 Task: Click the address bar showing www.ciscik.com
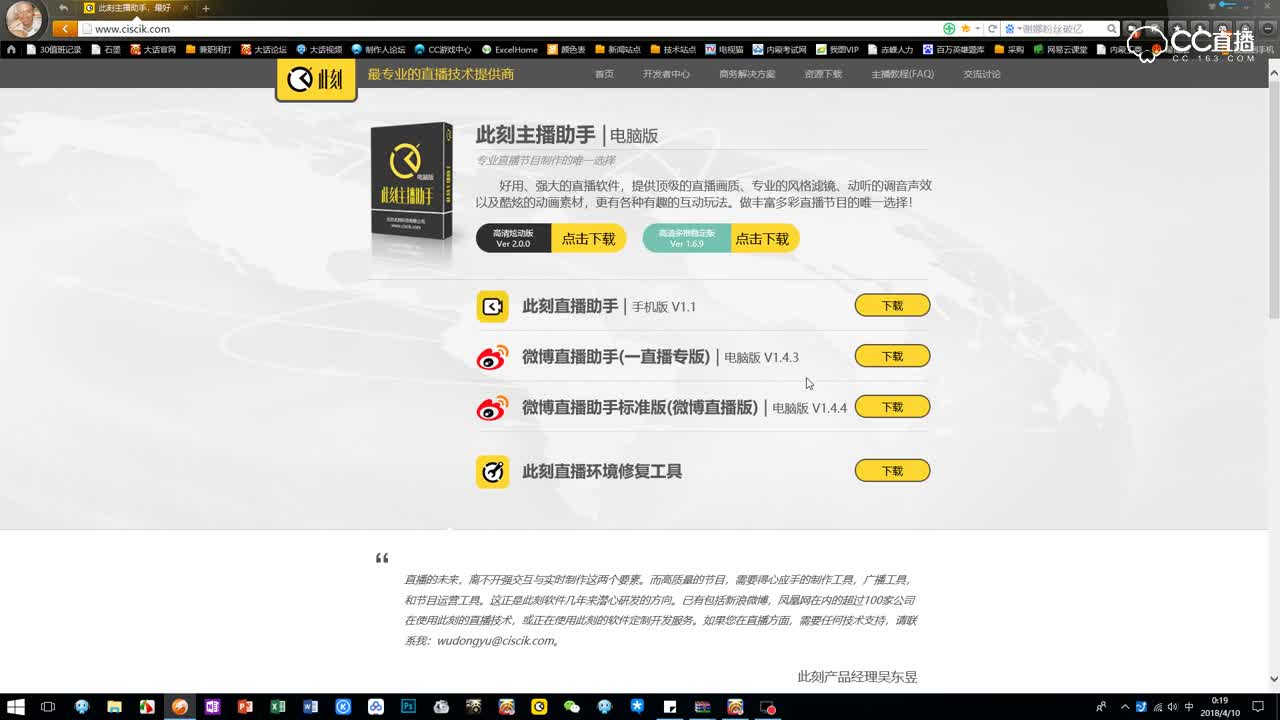pyautogui.click(x=510, y=29)
